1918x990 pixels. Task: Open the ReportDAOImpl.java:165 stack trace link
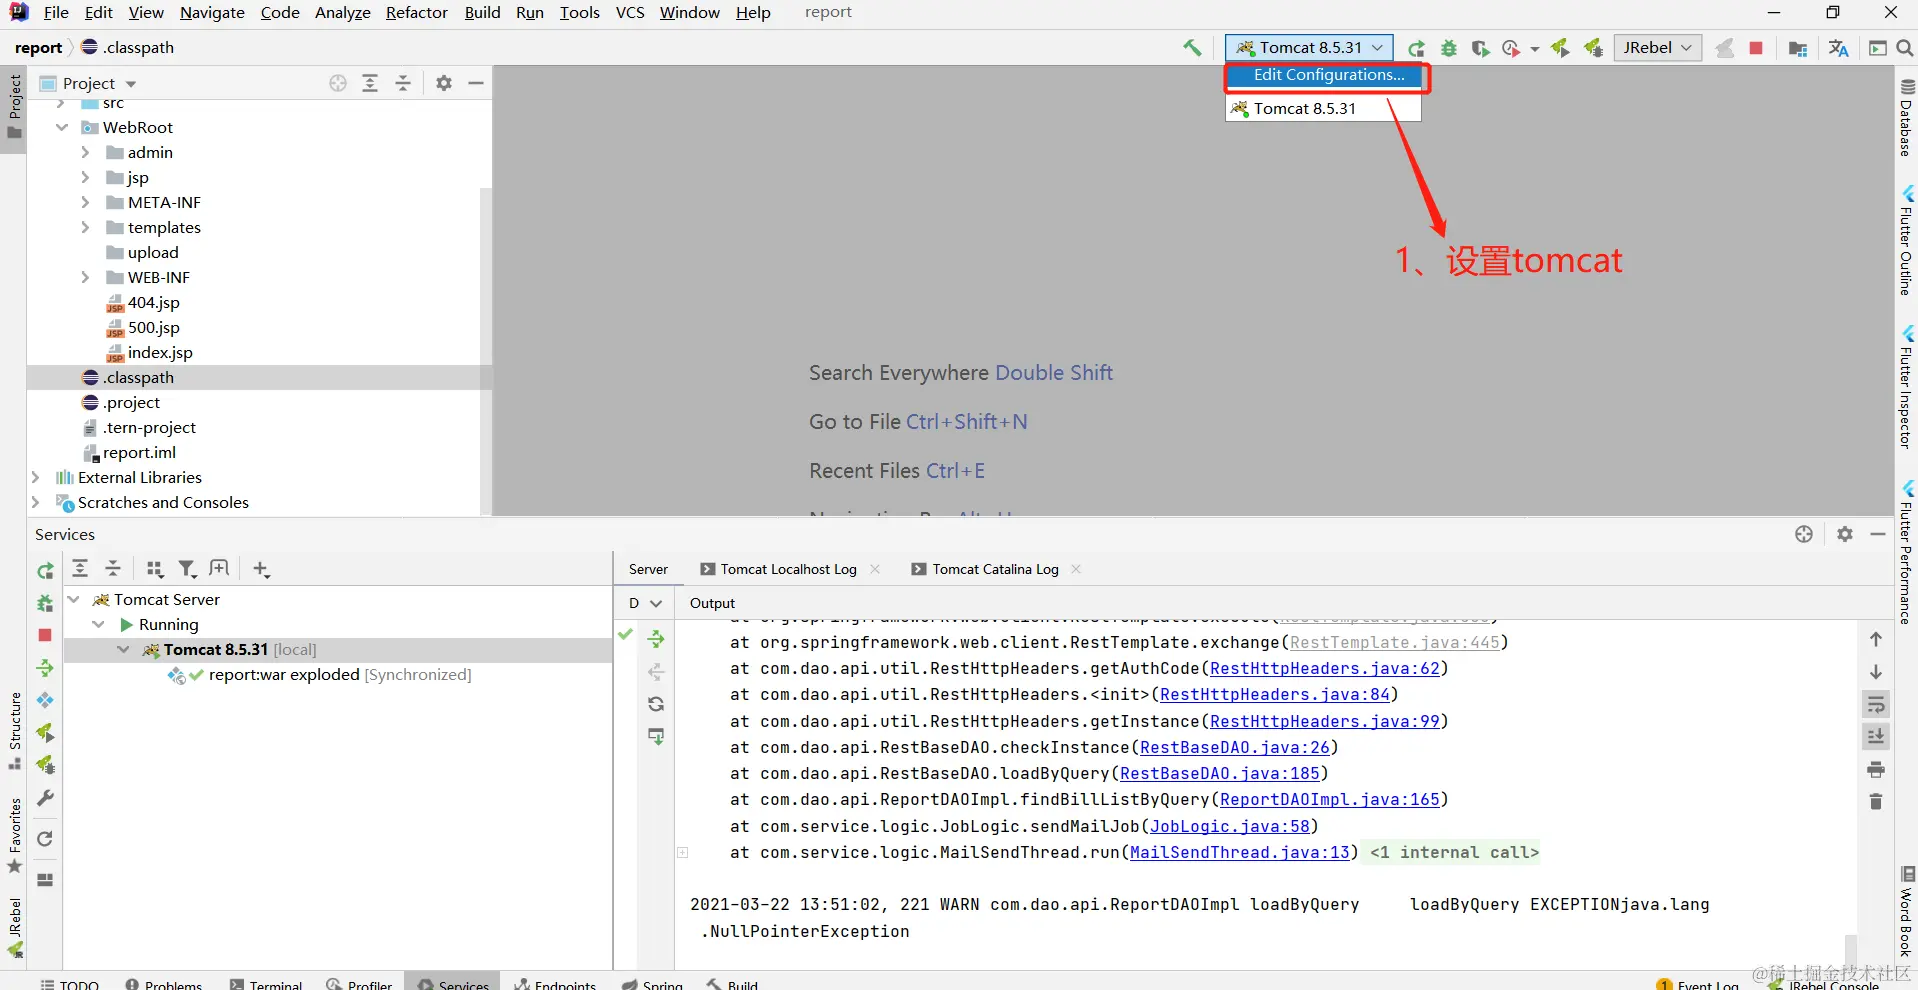pos(1330,800)
